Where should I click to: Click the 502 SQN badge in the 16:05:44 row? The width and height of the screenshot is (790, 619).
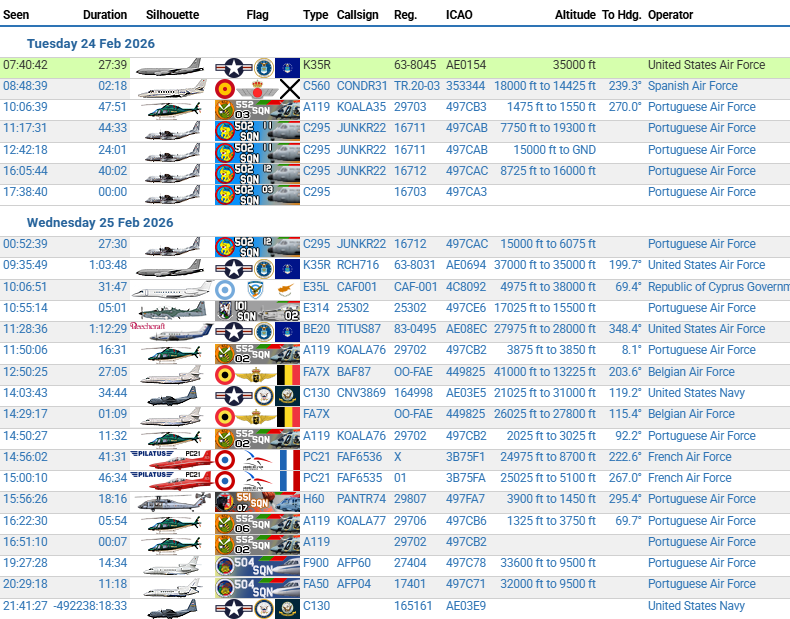tap(257, 174)
